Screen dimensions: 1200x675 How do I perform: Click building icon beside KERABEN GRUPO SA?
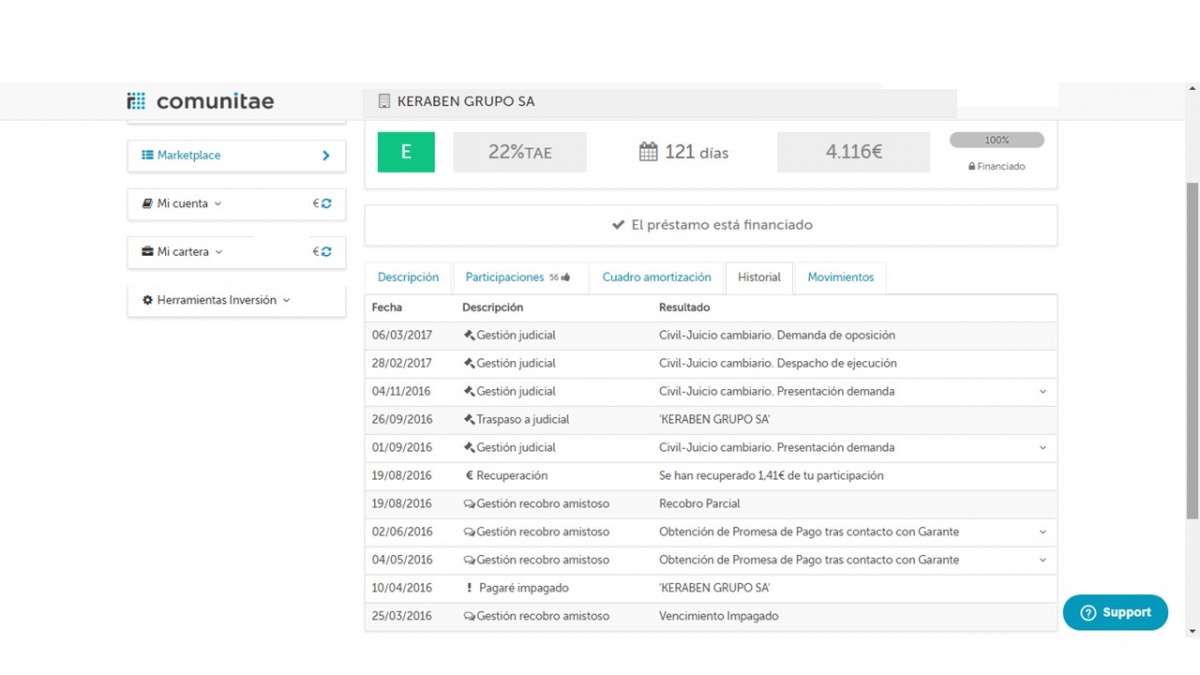[x=384, y=101]
